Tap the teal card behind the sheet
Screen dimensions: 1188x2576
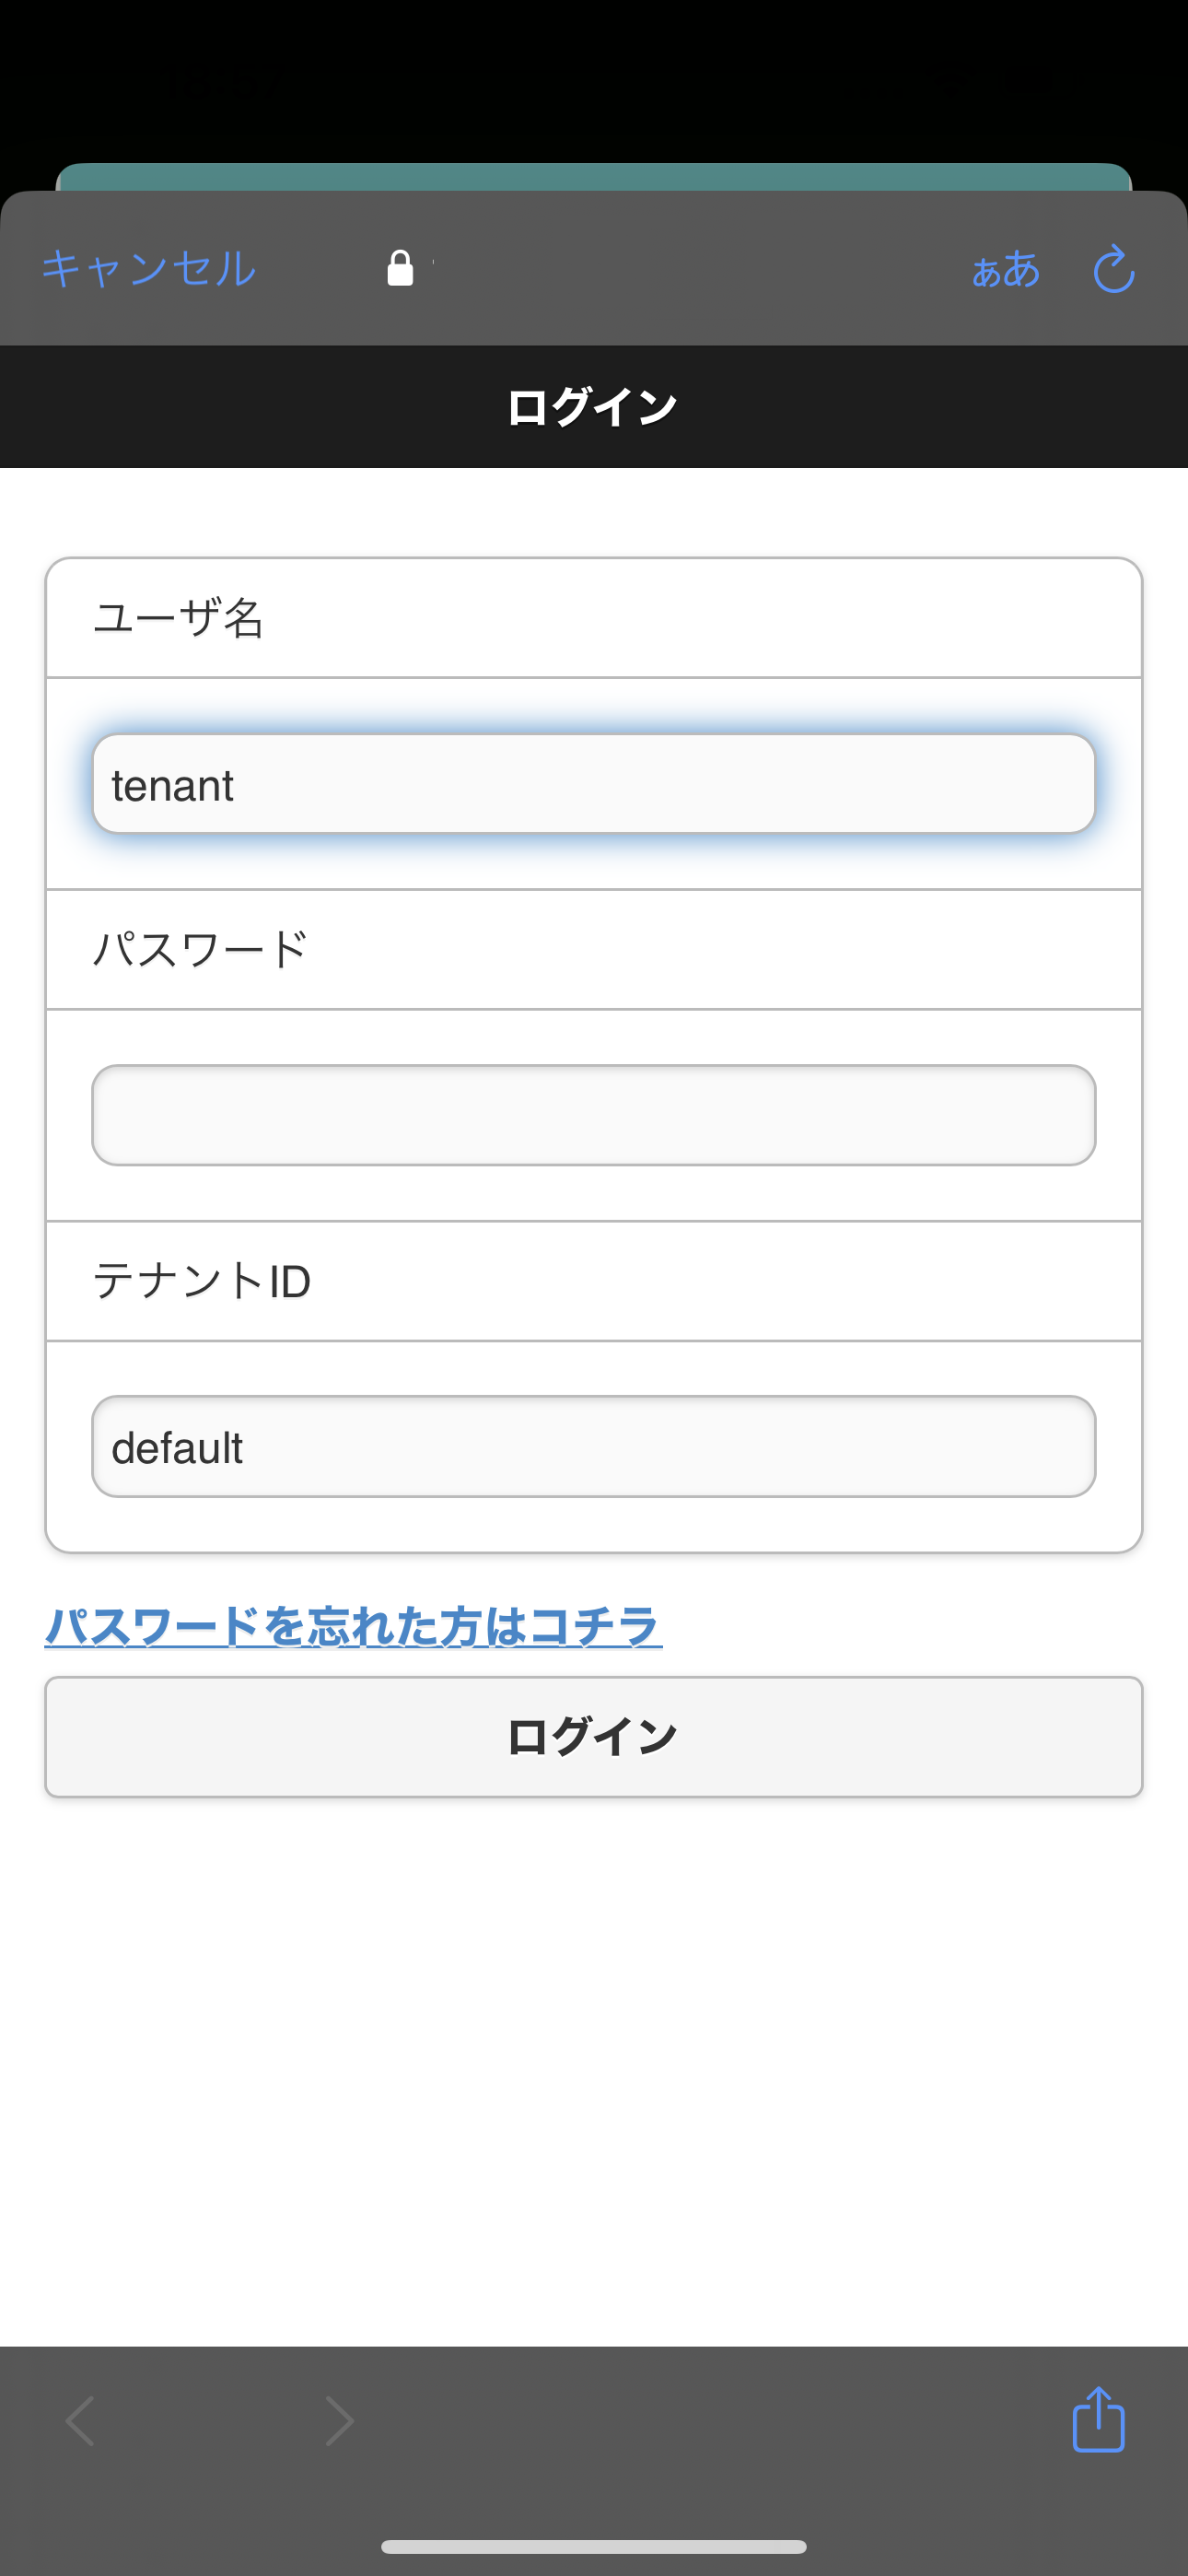coord(593,177)
